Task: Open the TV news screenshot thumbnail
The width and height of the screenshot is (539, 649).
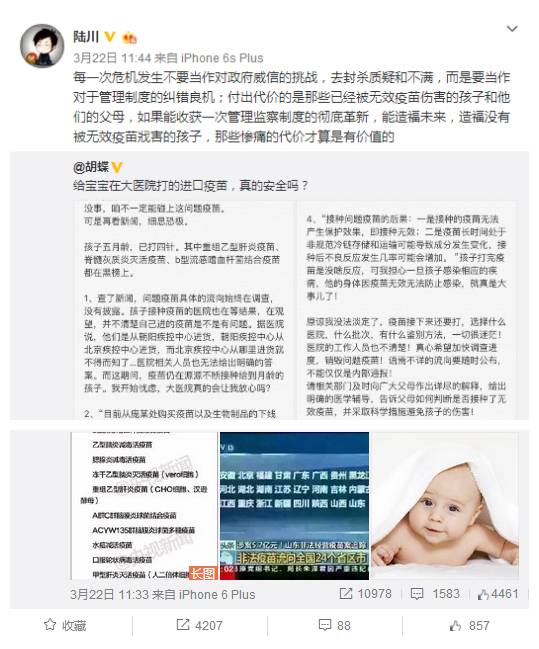Action: click(x=294, y=505)
